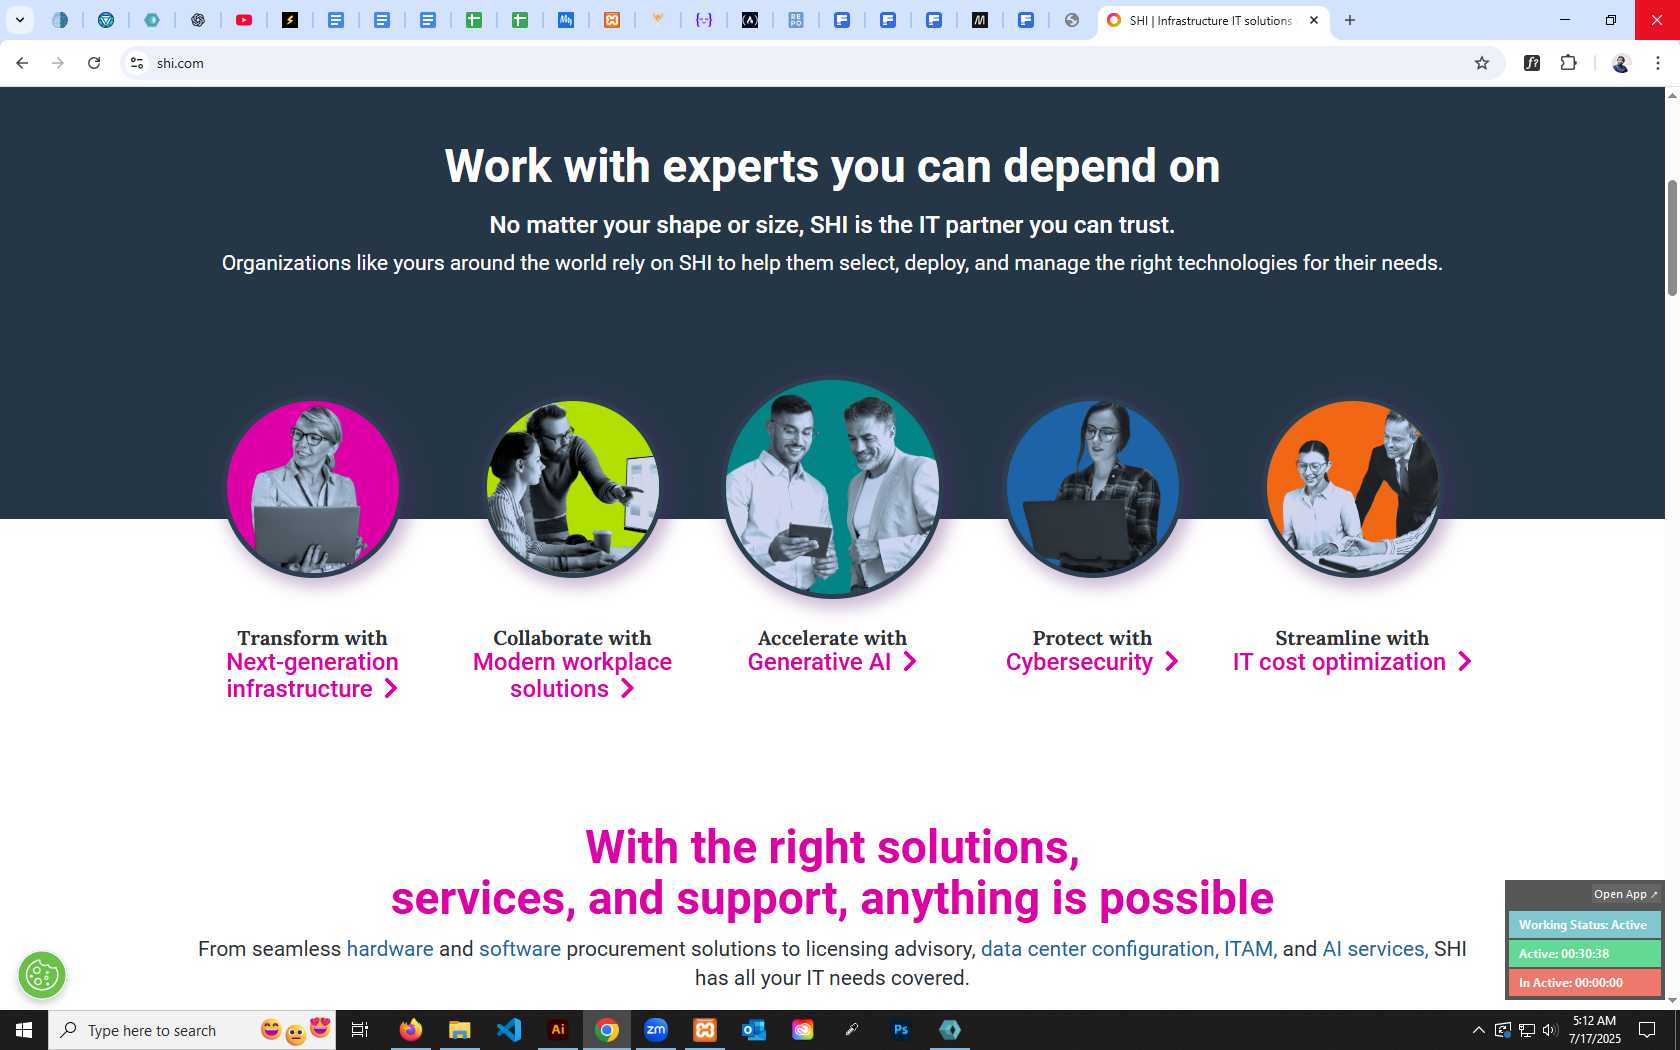1680x1050 pixels.
Task: Click the Working Status: Active bar
Action: [x=1584, y=925]
